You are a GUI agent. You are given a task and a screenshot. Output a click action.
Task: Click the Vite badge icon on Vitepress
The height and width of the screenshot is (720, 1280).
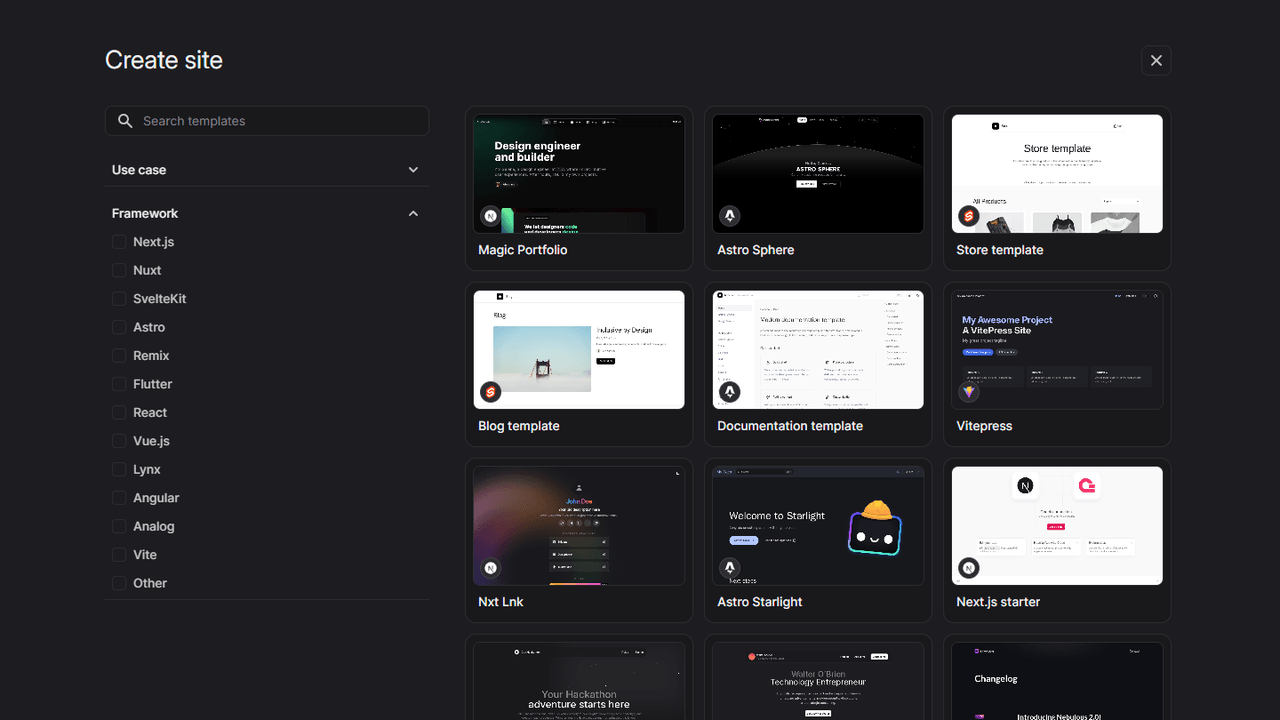point(969,392)
